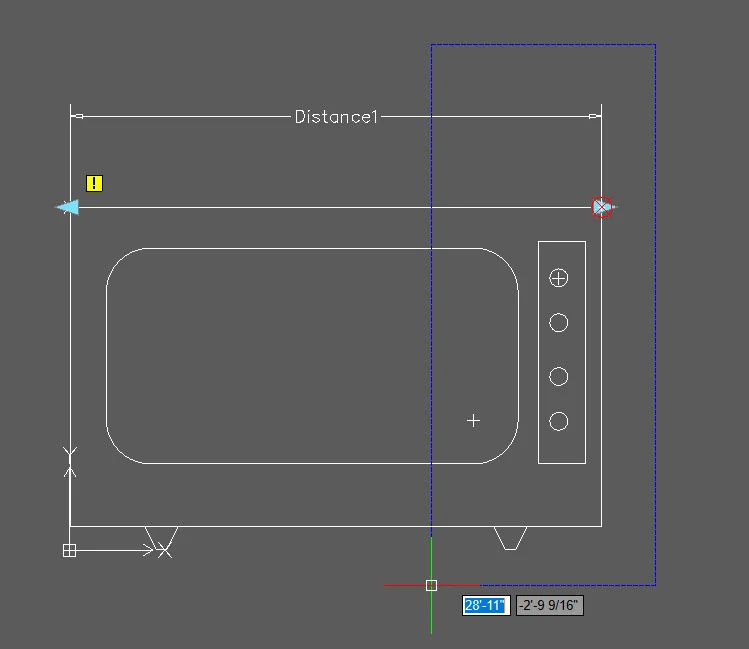The width and height of the screenshot is (749, 649).
Task: Select the Distance1 parameter label
Action: tap(337, 117)
